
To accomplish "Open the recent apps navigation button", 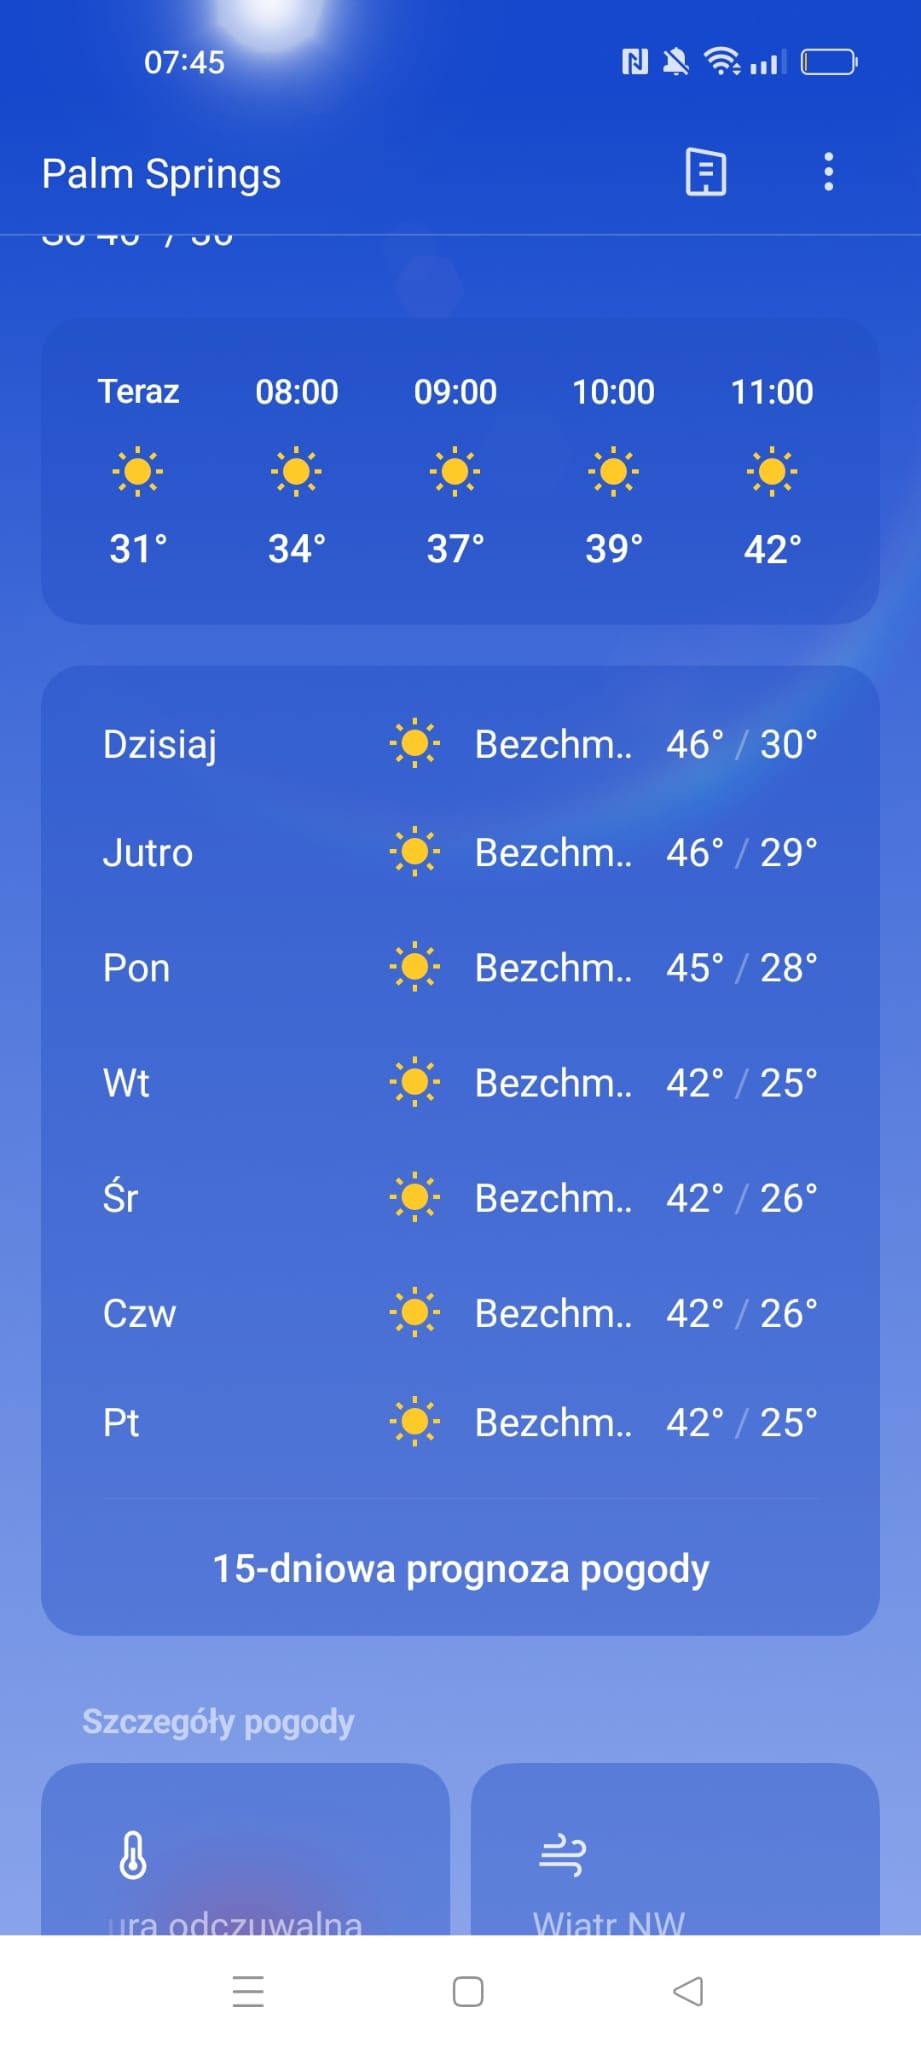I will click(248, 1991).
